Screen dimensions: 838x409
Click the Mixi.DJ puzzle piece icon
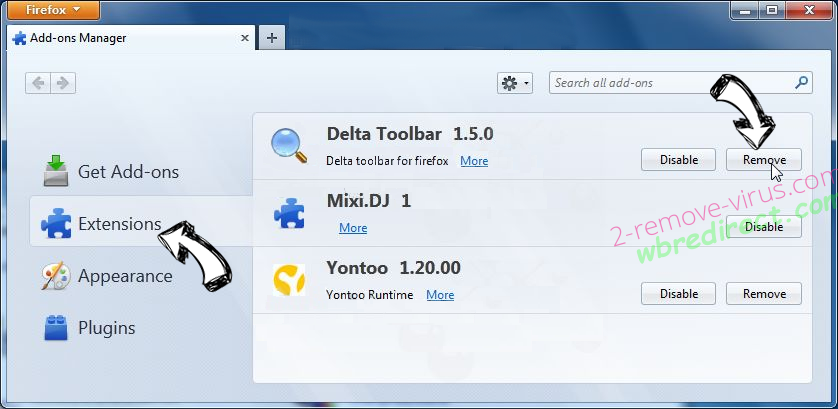pos(289,214)
